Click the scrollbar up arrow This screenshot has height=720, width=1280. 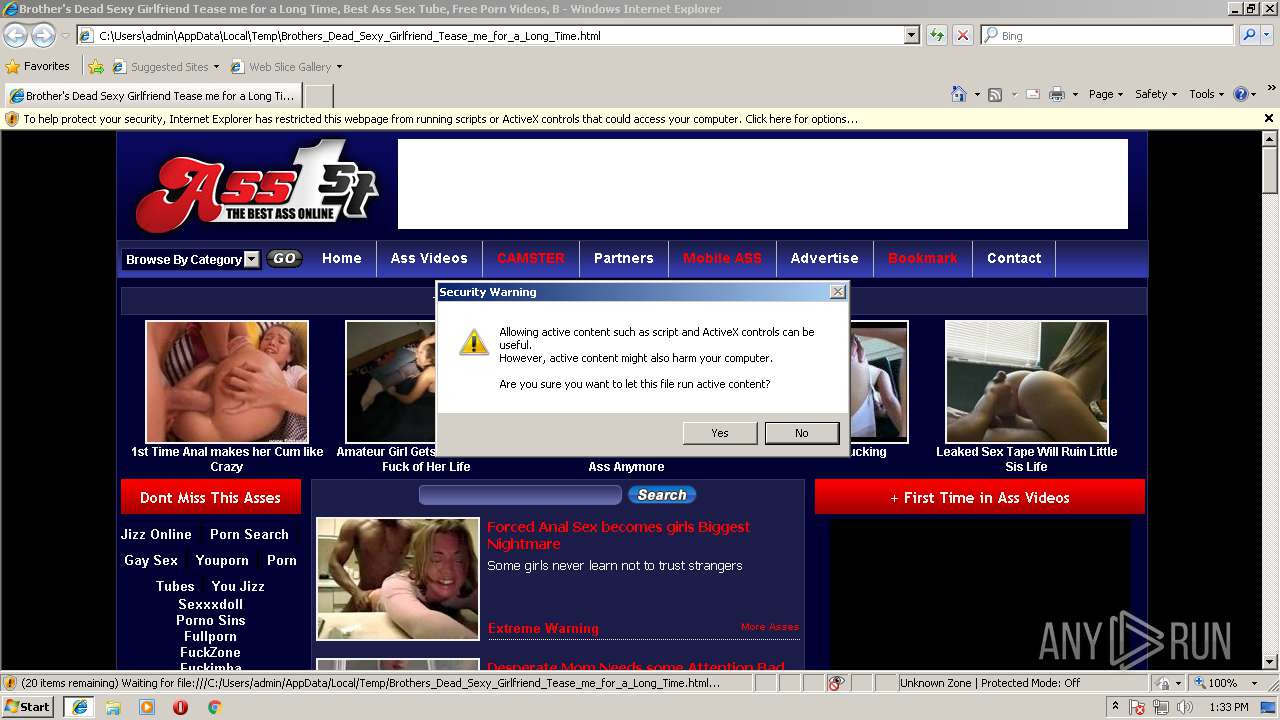click(x=1270, y=138)
